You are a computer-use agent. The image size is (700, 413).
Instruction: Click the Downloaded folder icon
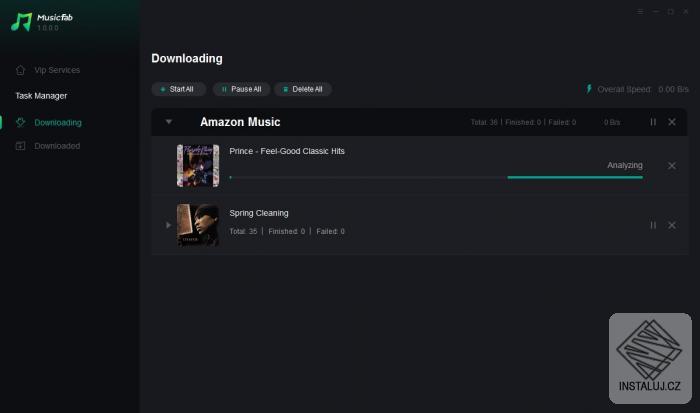(x=20, y=146)
